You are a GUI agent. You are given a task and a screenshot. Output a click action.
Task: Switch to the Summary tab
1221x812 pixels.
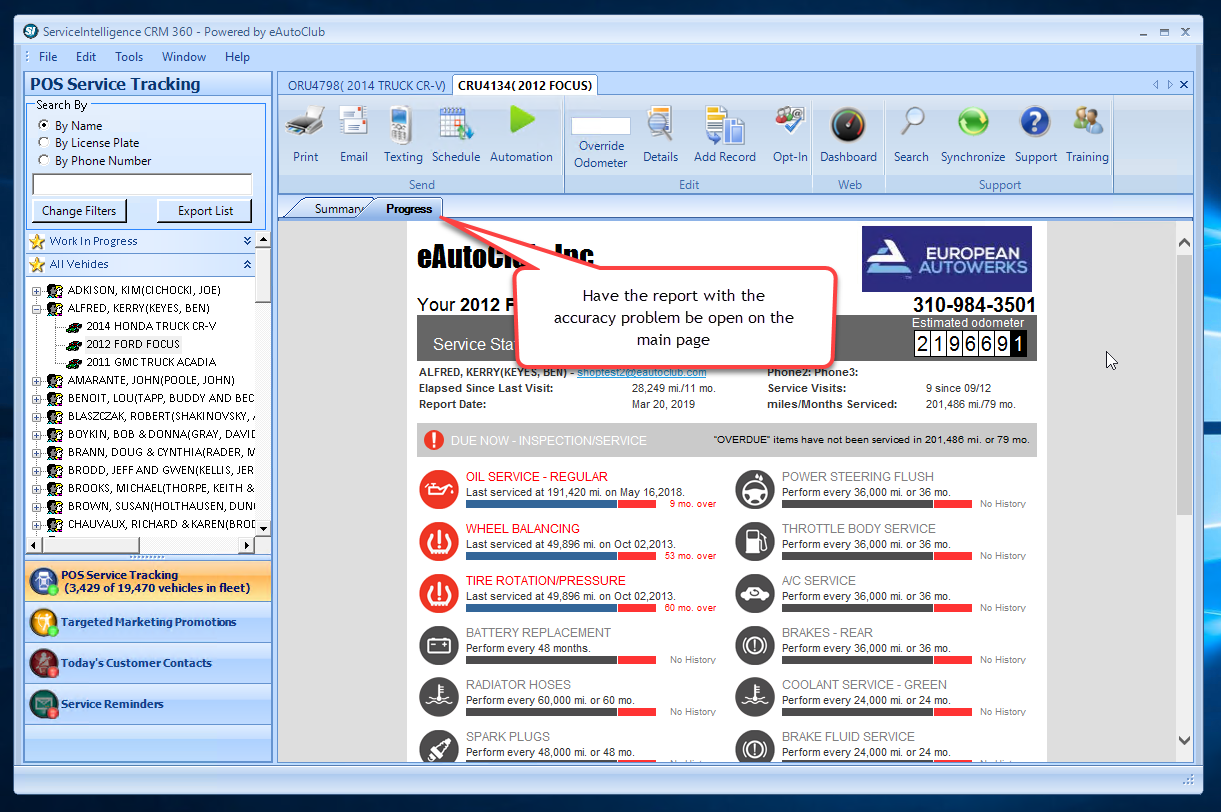(x=337, y=209)
